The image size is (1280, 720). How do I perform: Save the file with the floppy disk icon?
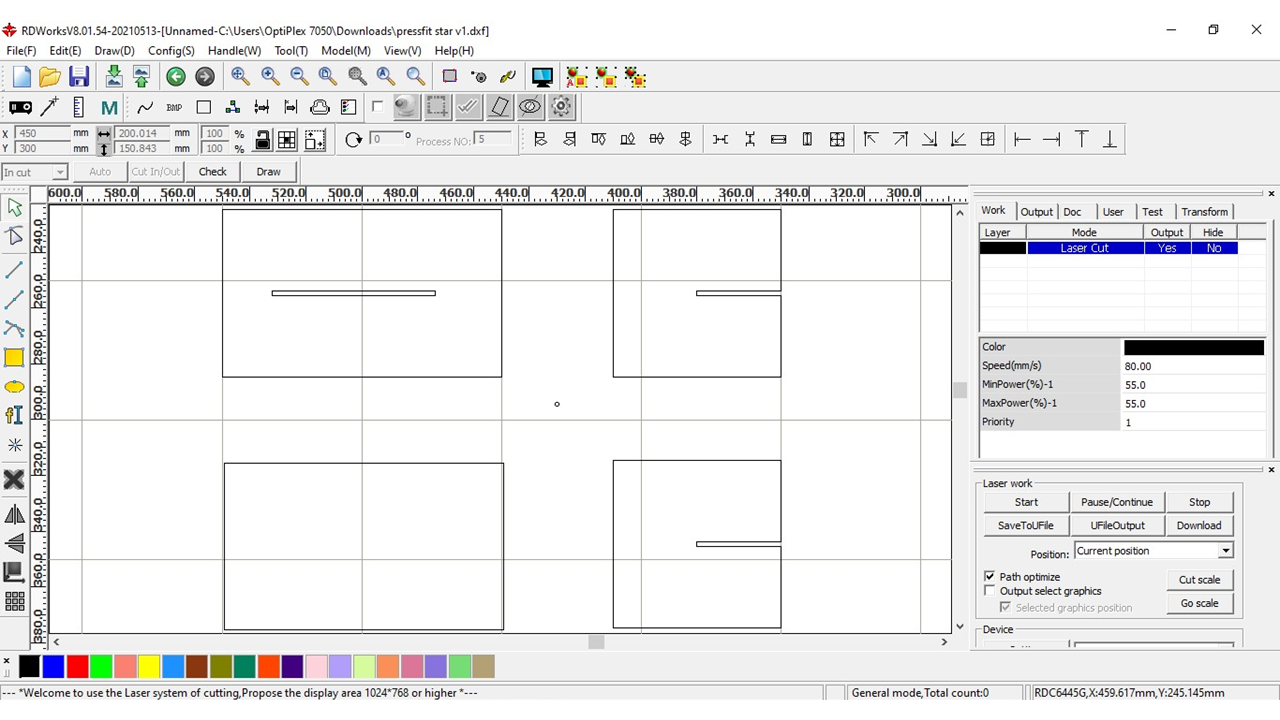click(x=78, y=77)
